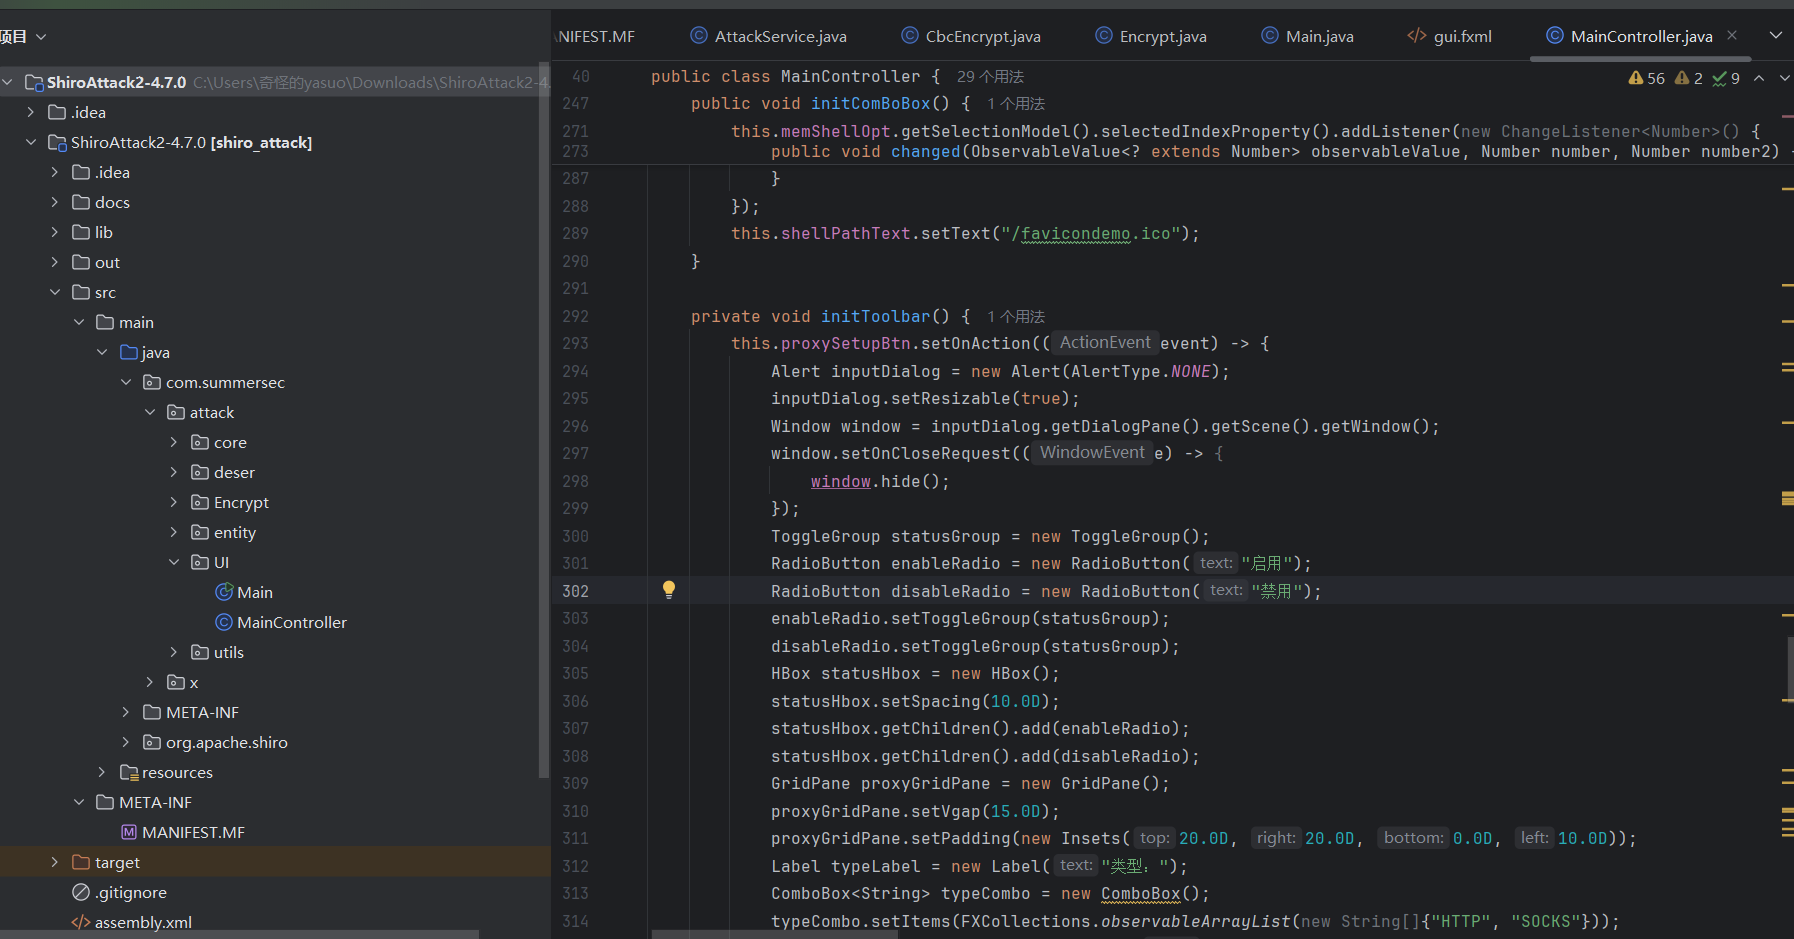Close the MainController.java tab
The image size is (1794, 939).
coord(1732,36)
